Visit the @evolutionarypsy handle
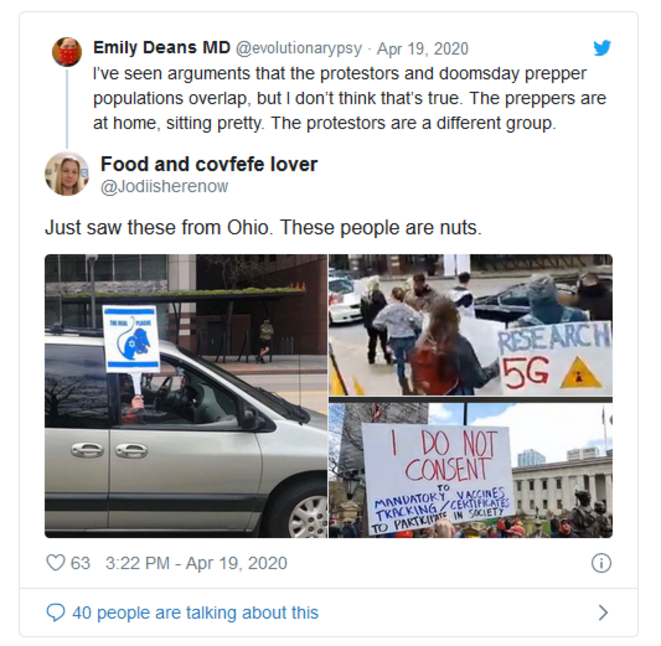The width and height of the screenshot is (661, 646). (298, 48)
